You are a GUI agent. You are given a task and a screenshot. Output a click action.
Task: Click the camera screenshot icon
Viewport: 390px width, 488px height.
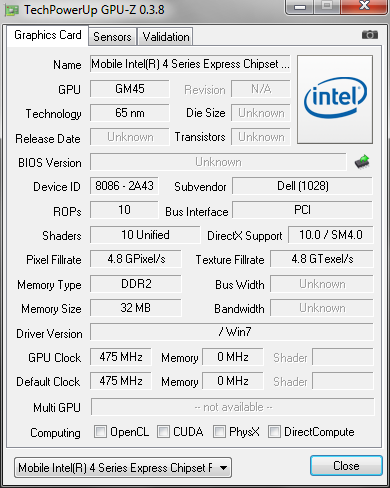[370, 35]
